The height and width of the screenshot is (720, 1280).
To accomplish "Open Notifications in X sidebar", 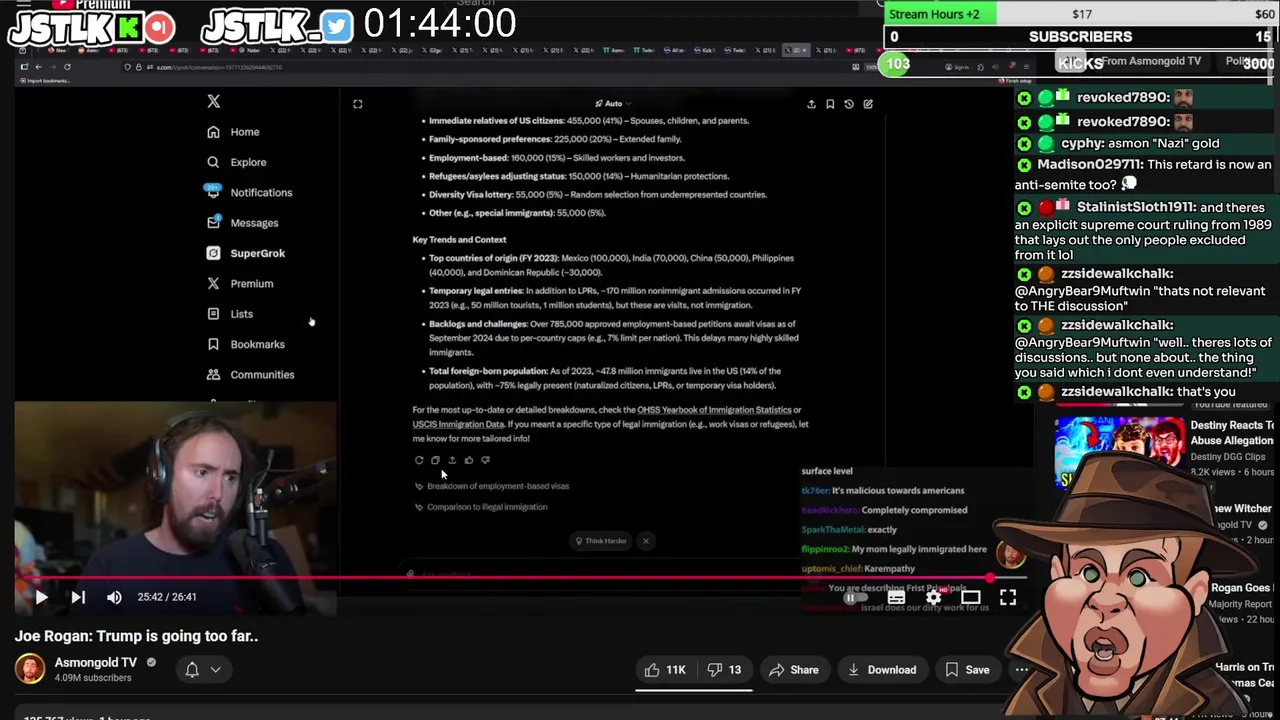I will pos(249,192).
